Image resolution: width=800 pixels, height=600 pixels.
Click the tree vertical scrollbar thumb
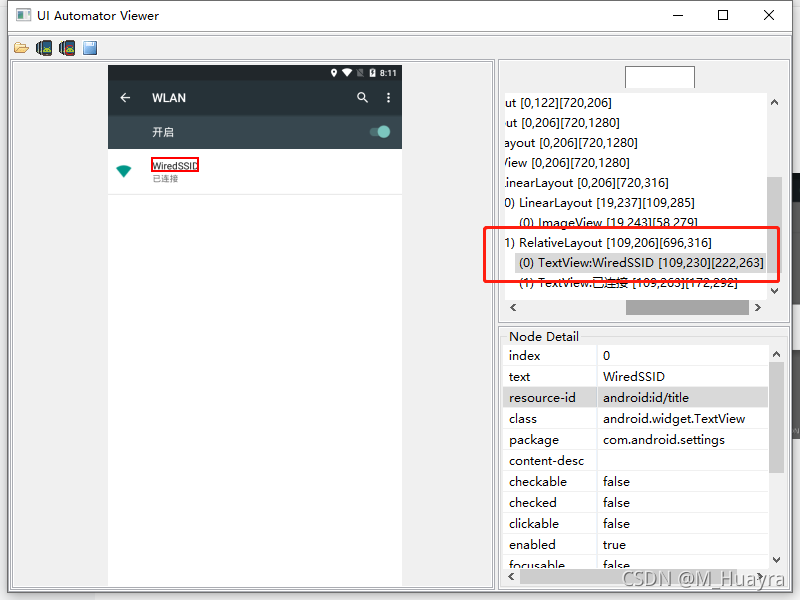774,226
